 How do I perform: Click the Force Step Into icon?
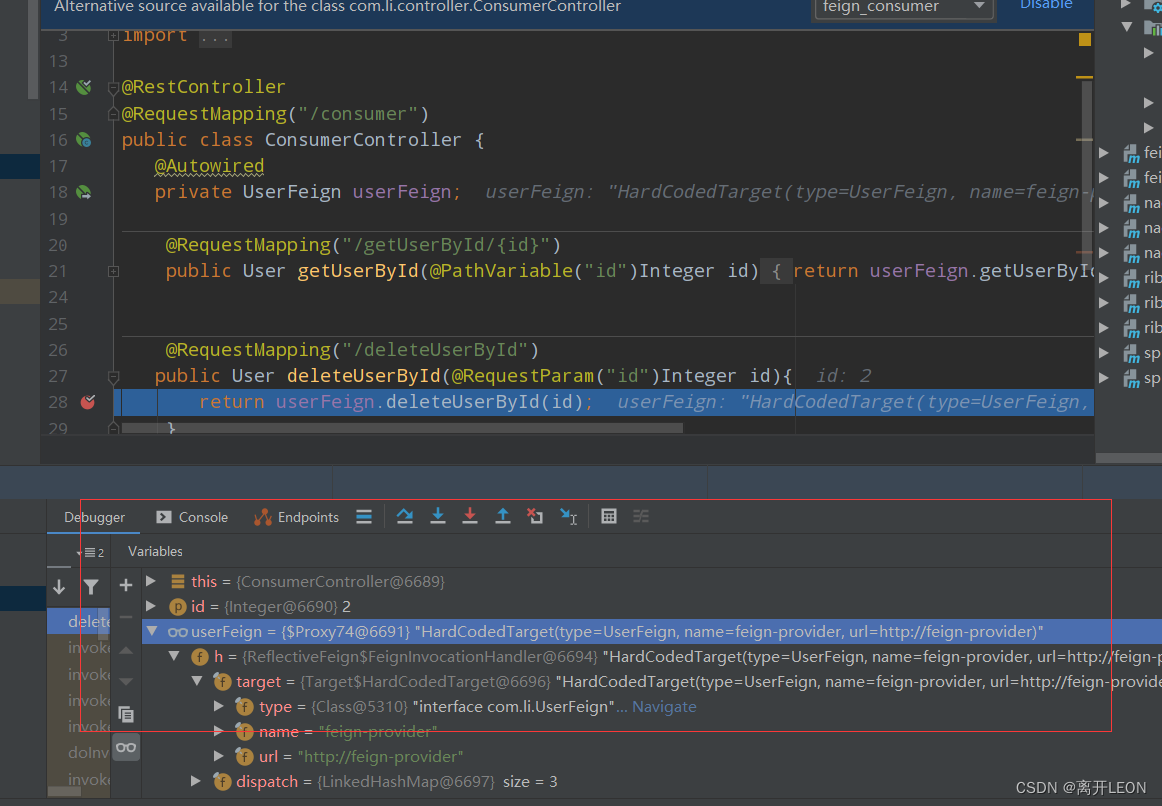(470, 516)
